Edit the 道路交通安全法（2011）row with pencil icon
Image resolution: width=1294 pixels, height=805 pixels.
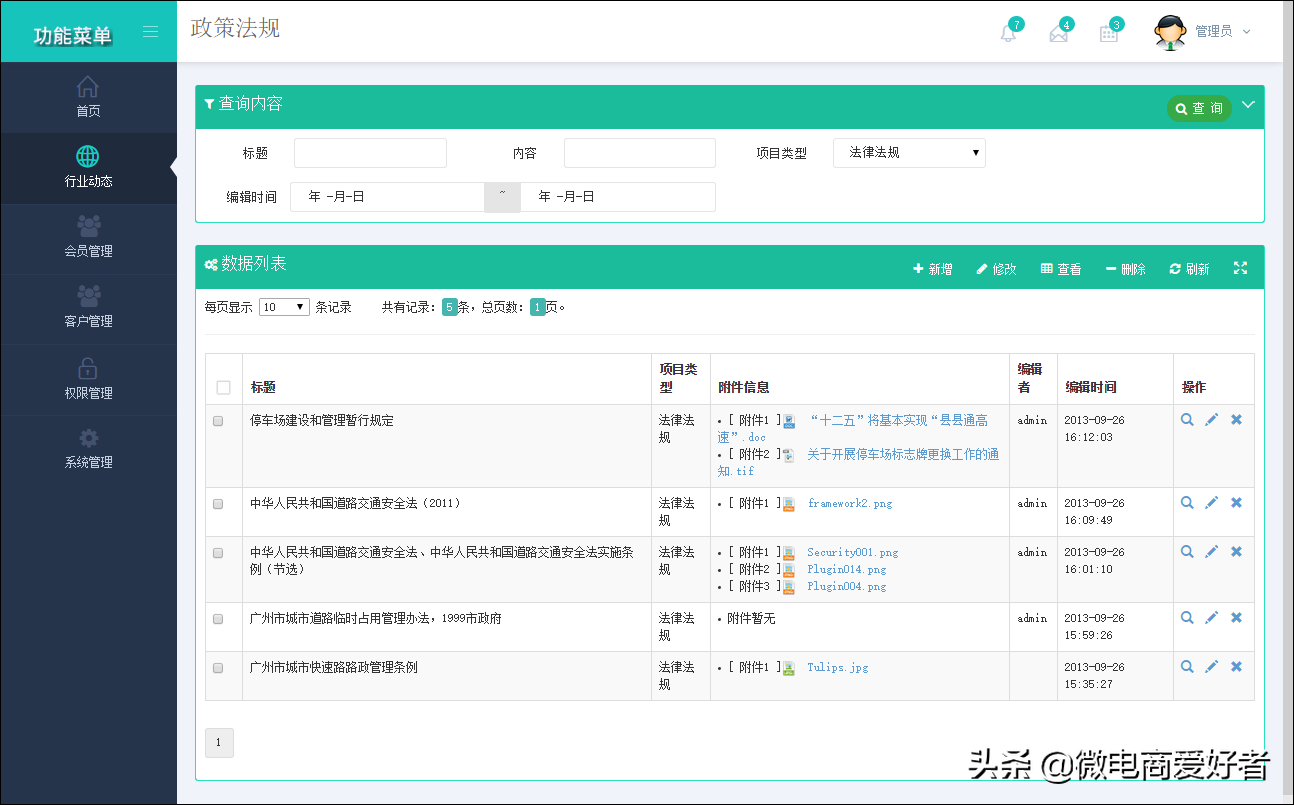1212,503
